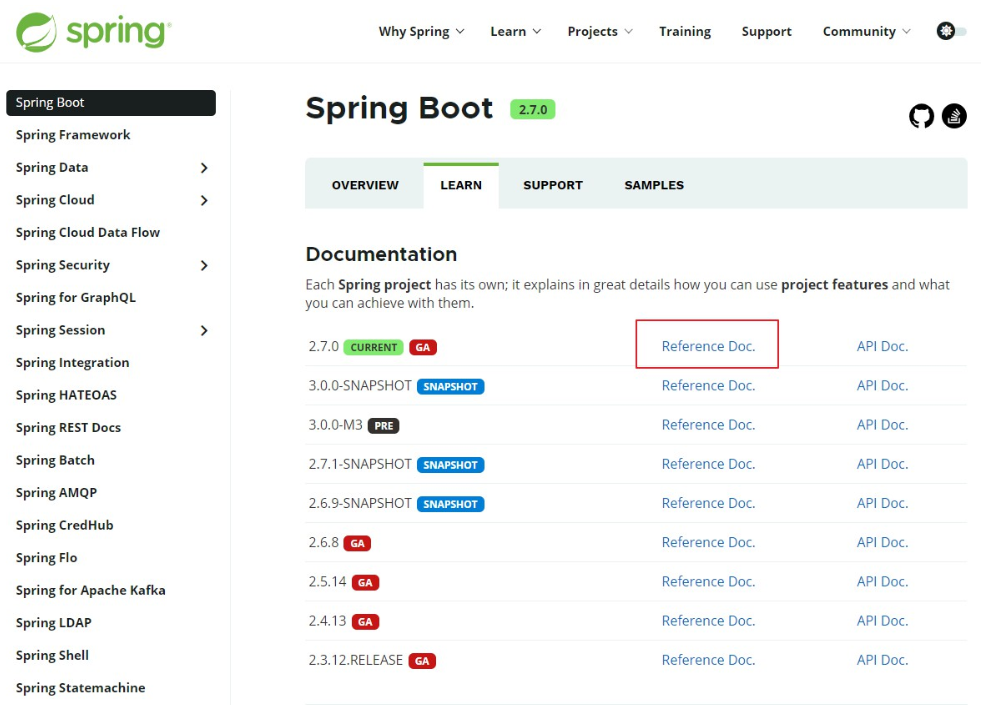The height and width of the screenshot is (705, 981).
Task: Click the version text 2.6.8
Action: pyautogui.click(x=323, y=542)
